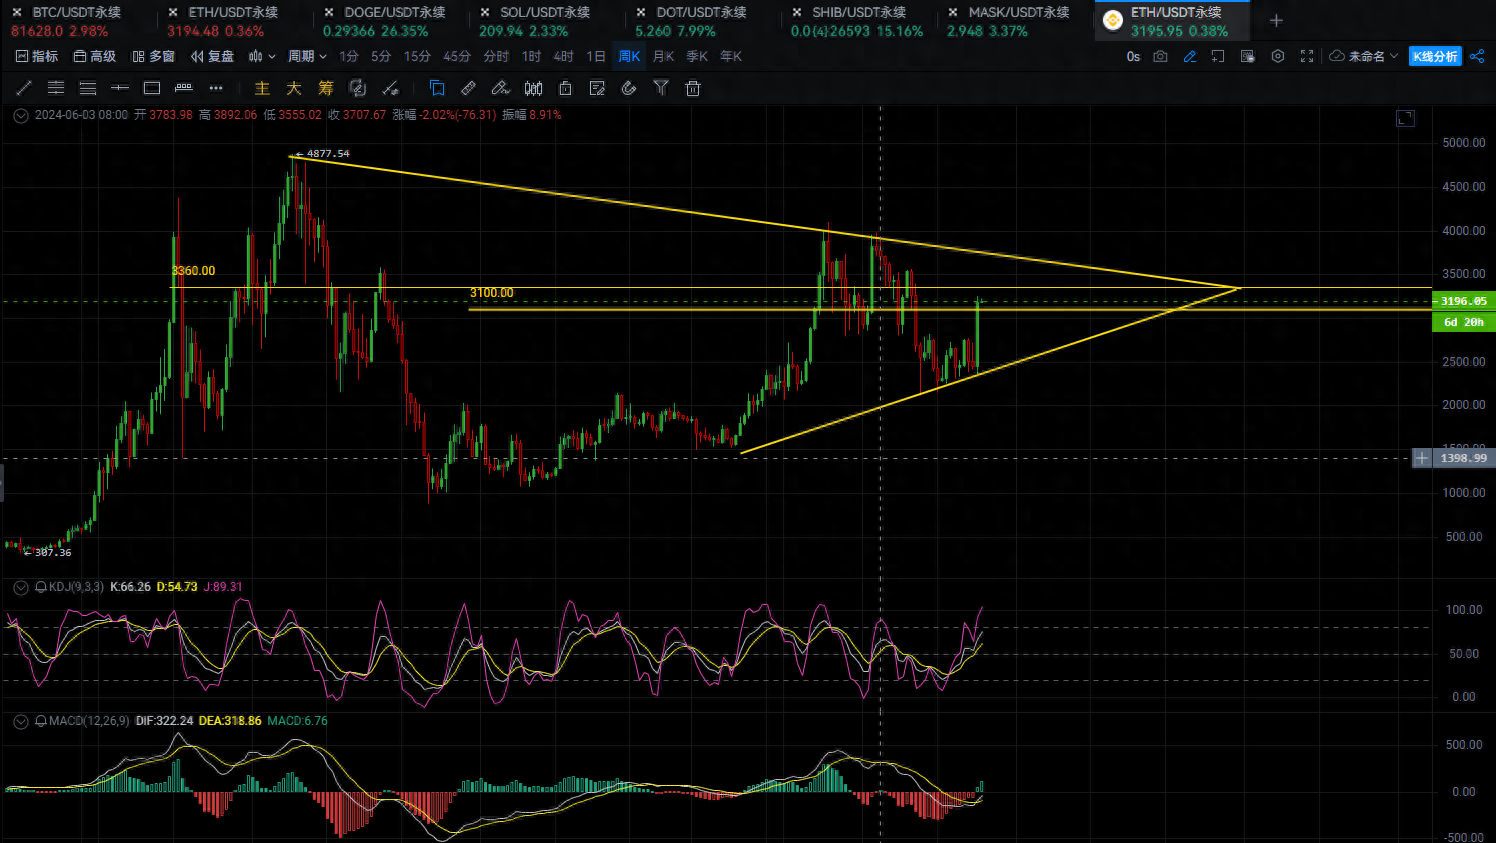Screen dimensions: 1496x843
Task: Open the 多窗 multi-window layout
Action: pyautogui.click(x=153, y=56)
